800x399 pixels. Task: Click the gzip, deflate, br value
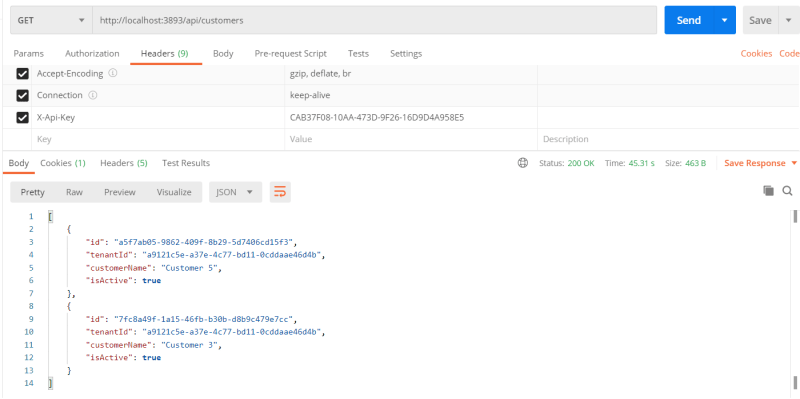coord(320,74)
